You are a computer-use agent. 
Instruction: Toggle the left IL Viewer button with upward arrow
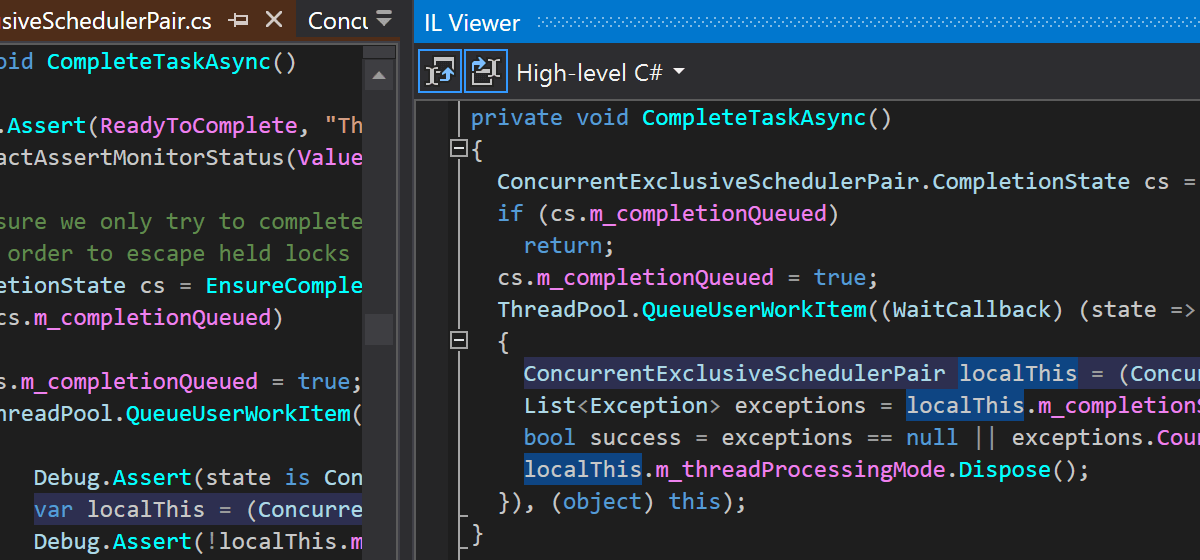tap(441, 72)
